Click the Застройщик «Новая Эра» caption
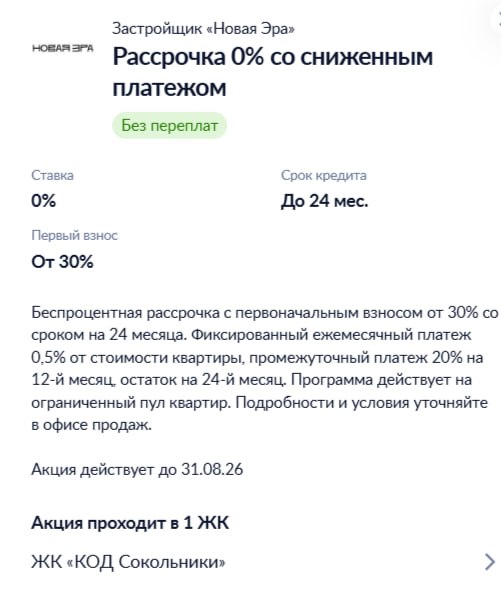501x589 pixels. (203, 29)
